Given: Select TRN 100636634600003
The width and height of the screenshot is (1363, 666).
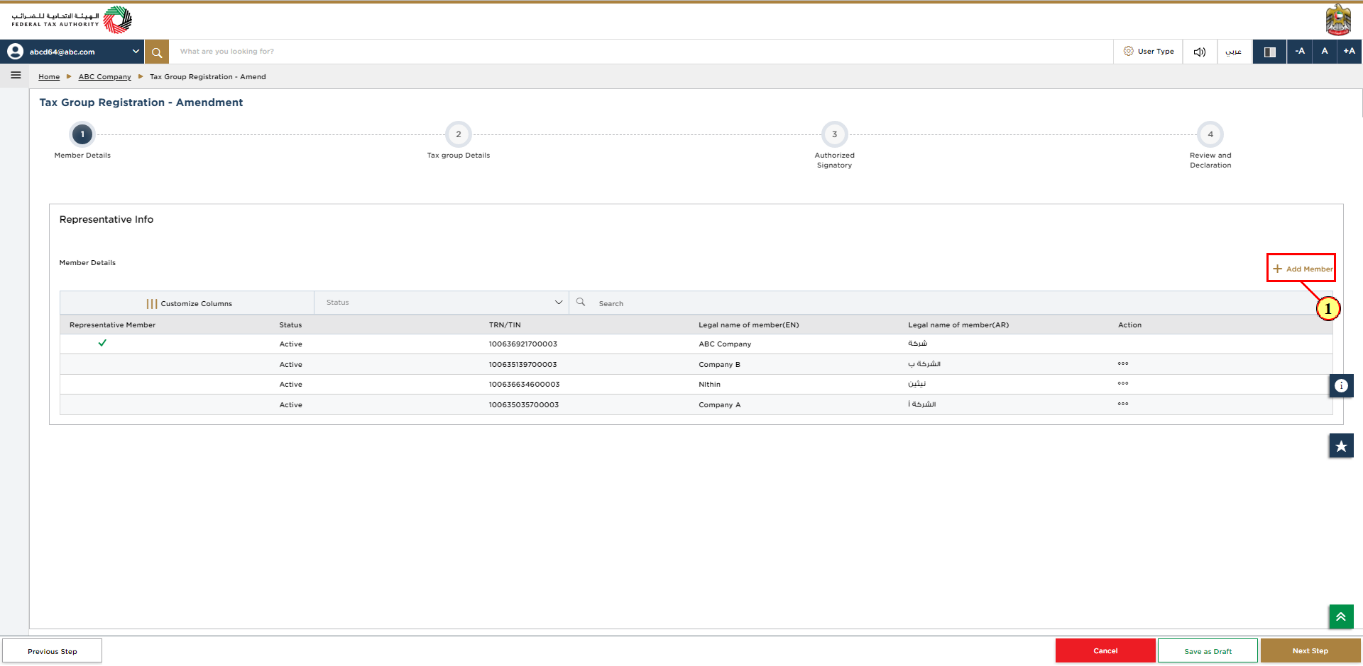Looking at the screenshot, I should [524, 384].
